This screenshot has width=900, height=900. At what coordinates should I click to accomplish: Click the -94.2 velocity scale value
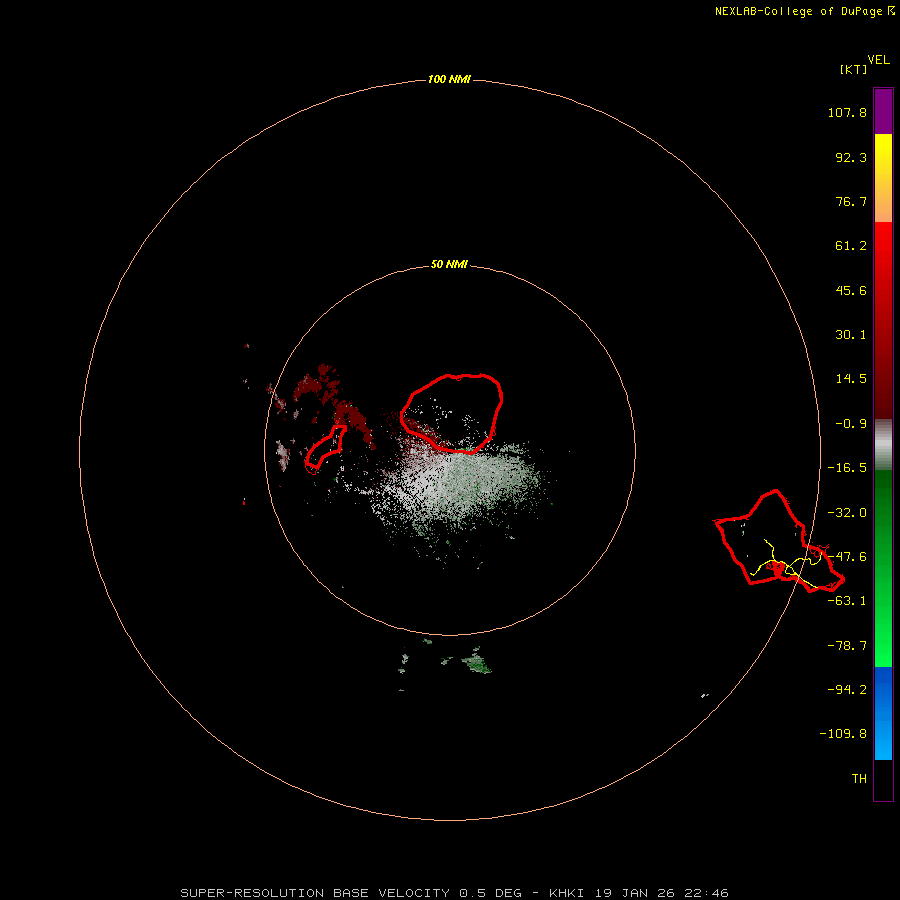tap(847, 689)
